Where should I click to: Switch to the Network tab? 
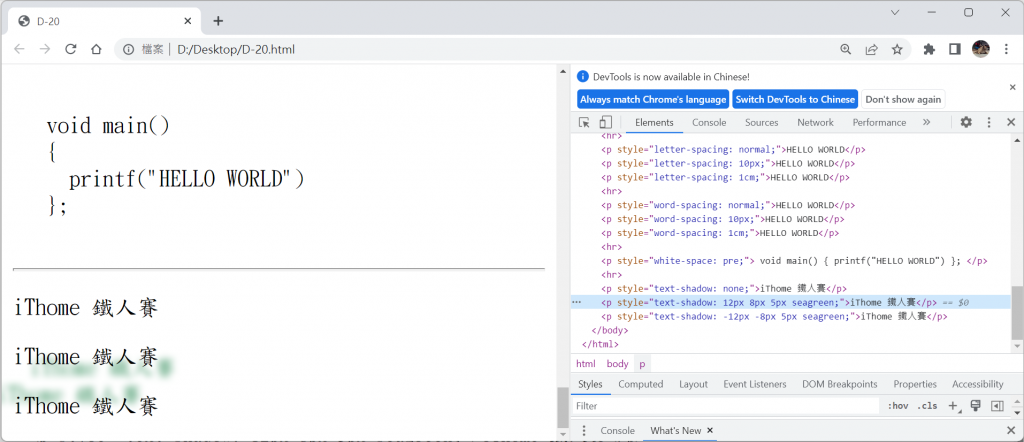coord(815,123)
